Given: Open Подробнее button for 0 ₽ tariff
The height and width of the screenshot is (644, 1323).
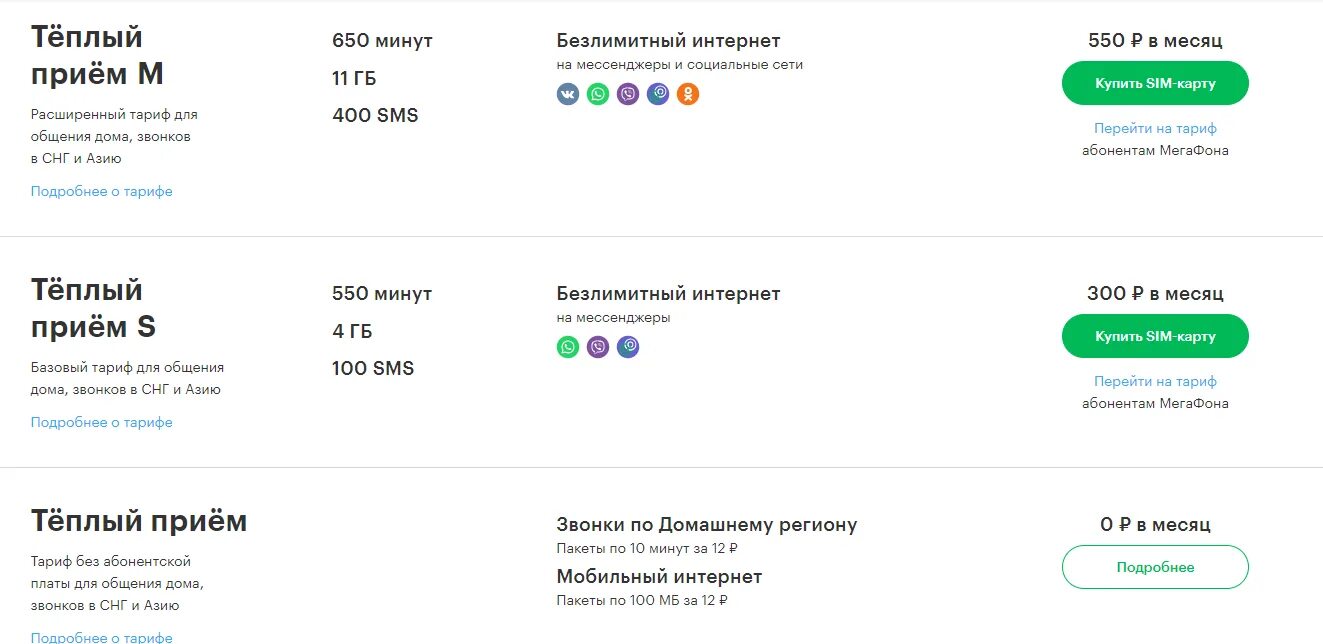Looking at the screenshot, I should 1155,567.
